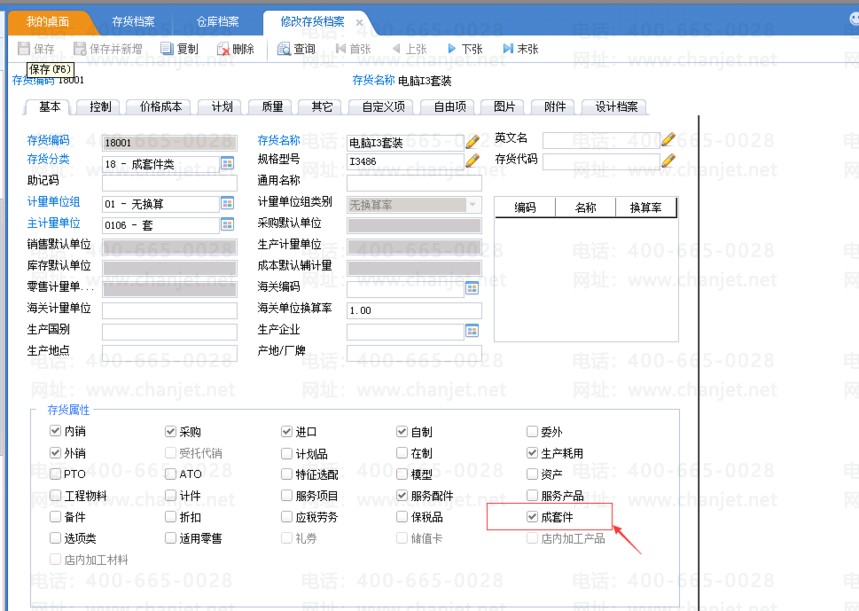The width and height of the screenshot is (859, 611).
Task: Click pencil edit icon next to 规格型号
Action: click(x=472, y=160)
